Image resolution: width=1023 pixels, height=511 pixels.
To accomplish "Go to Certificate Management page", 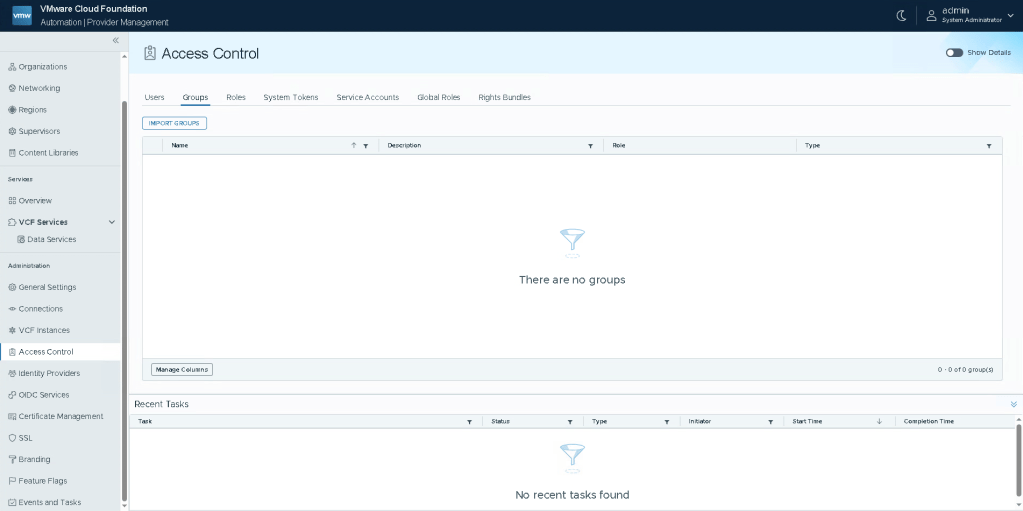I will pos(60,416).
